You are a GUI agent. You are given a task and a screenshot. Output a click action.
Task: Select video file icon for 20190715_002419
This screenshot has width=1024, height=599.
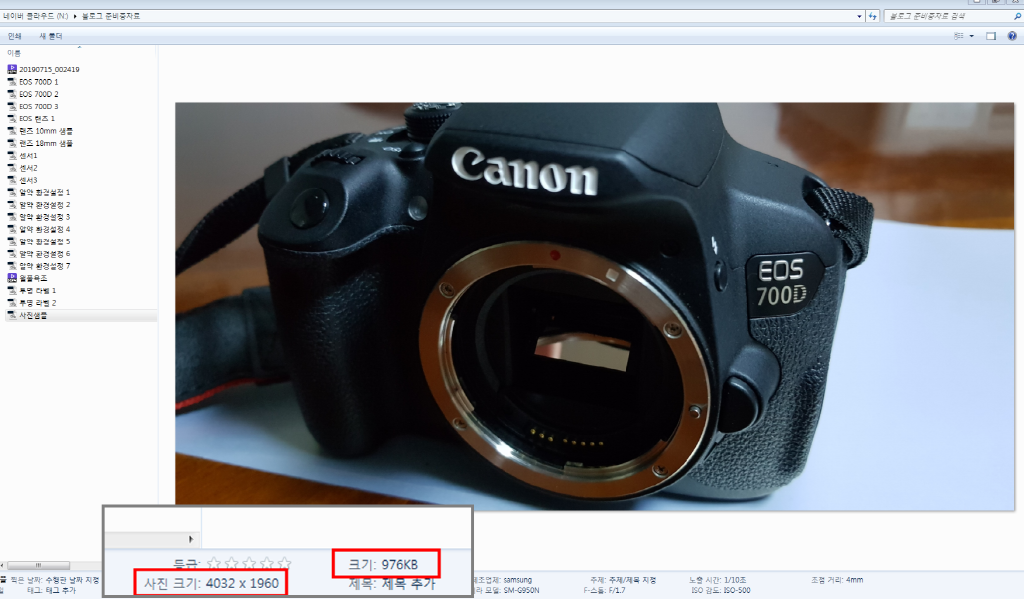click(12, 69)
